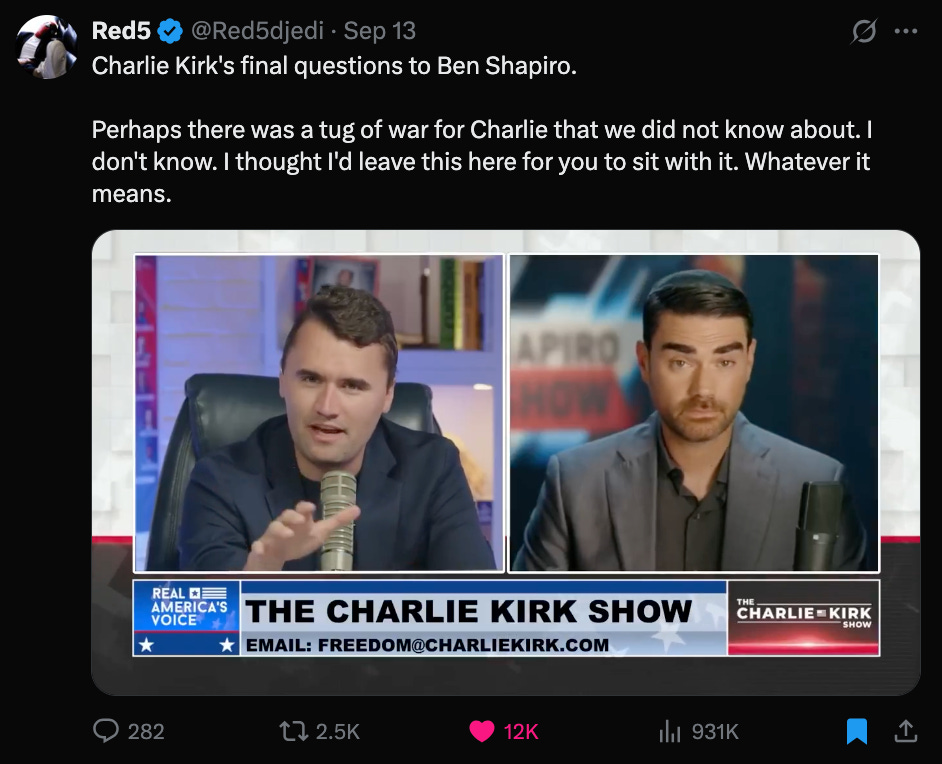Open the Sep 13 timestamp link
Image resolution: width=942 pixels, height=764 pixels.
point(380,31)
